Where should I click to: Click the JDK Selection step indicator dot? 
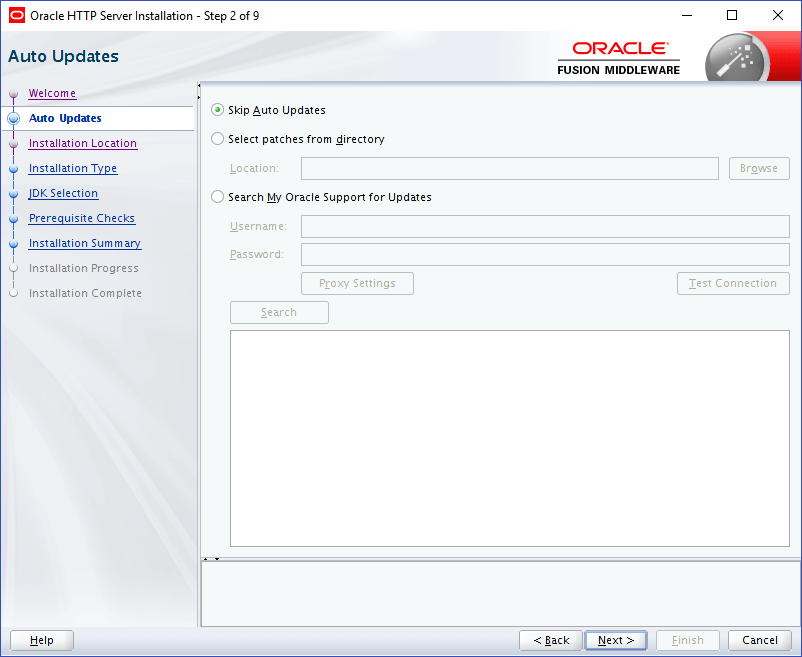pos(13,193)
